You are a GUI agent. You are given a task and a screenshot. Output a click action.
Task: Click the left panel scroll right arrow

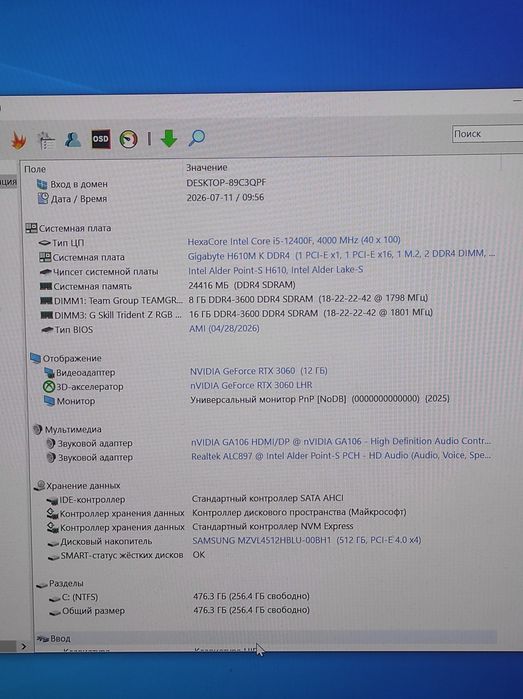click(x=23, y=646)
